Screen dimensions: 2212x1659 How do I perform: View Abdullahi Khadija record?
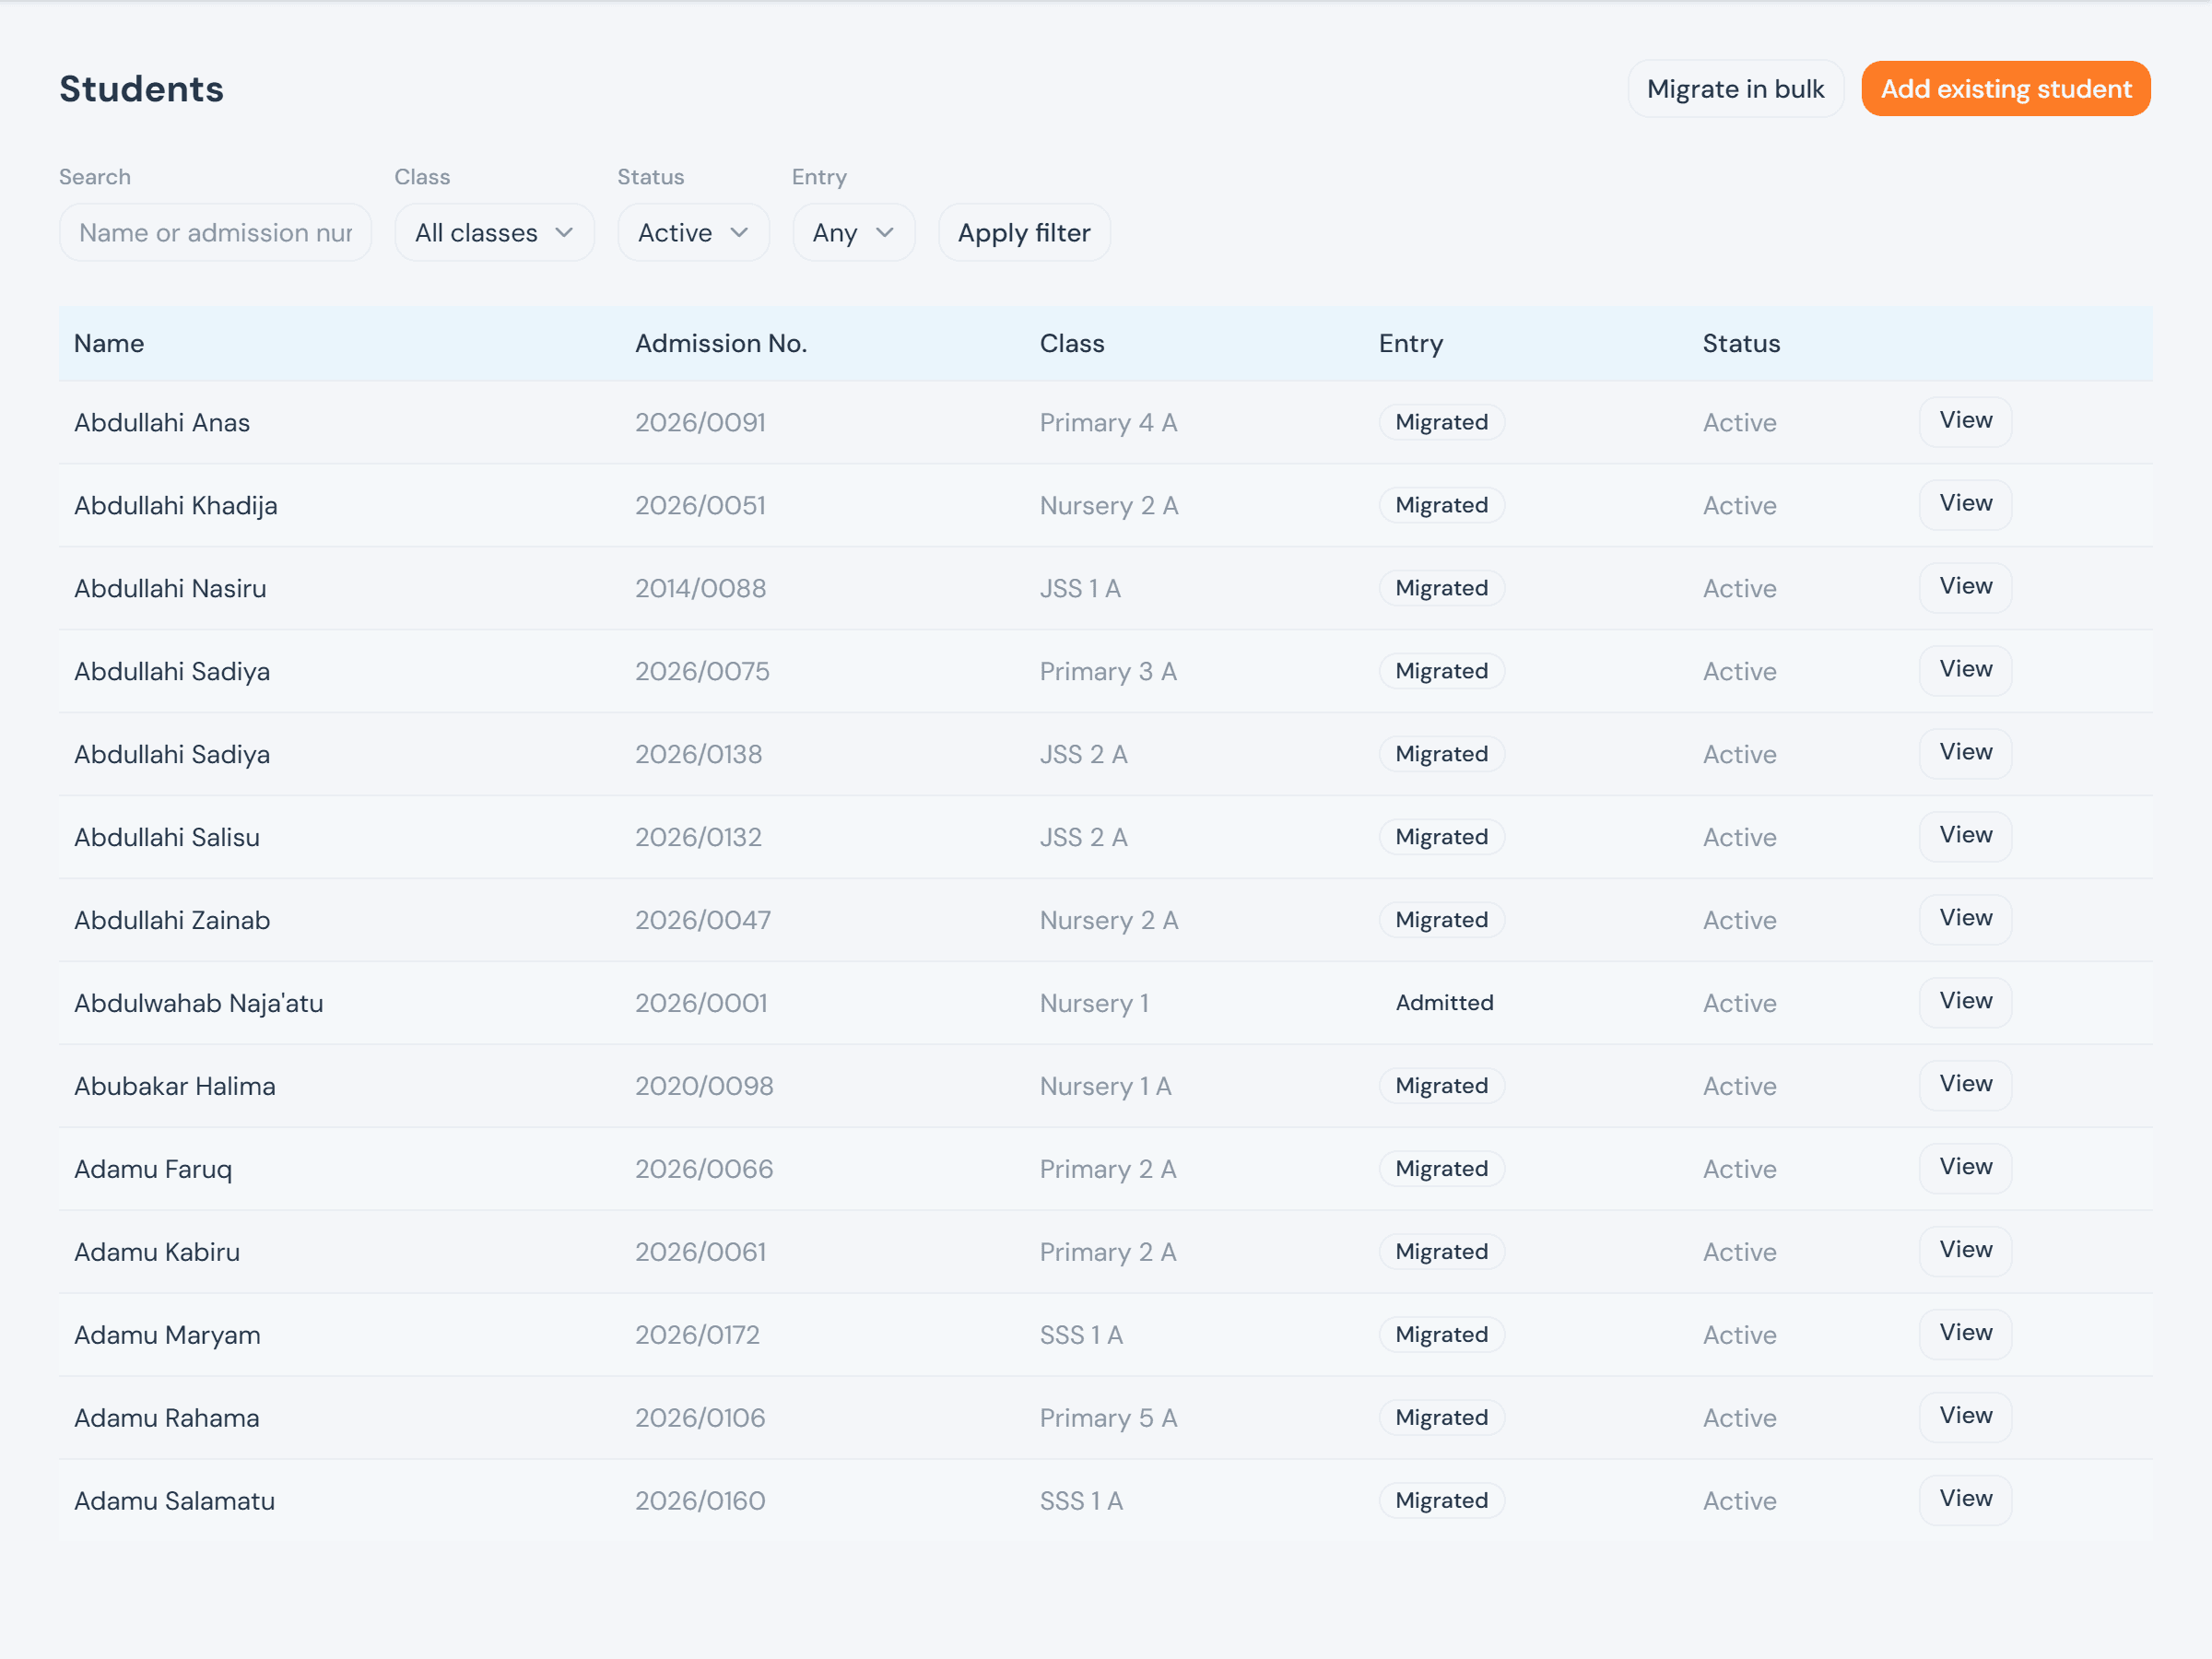click(x=1965, y=504)
